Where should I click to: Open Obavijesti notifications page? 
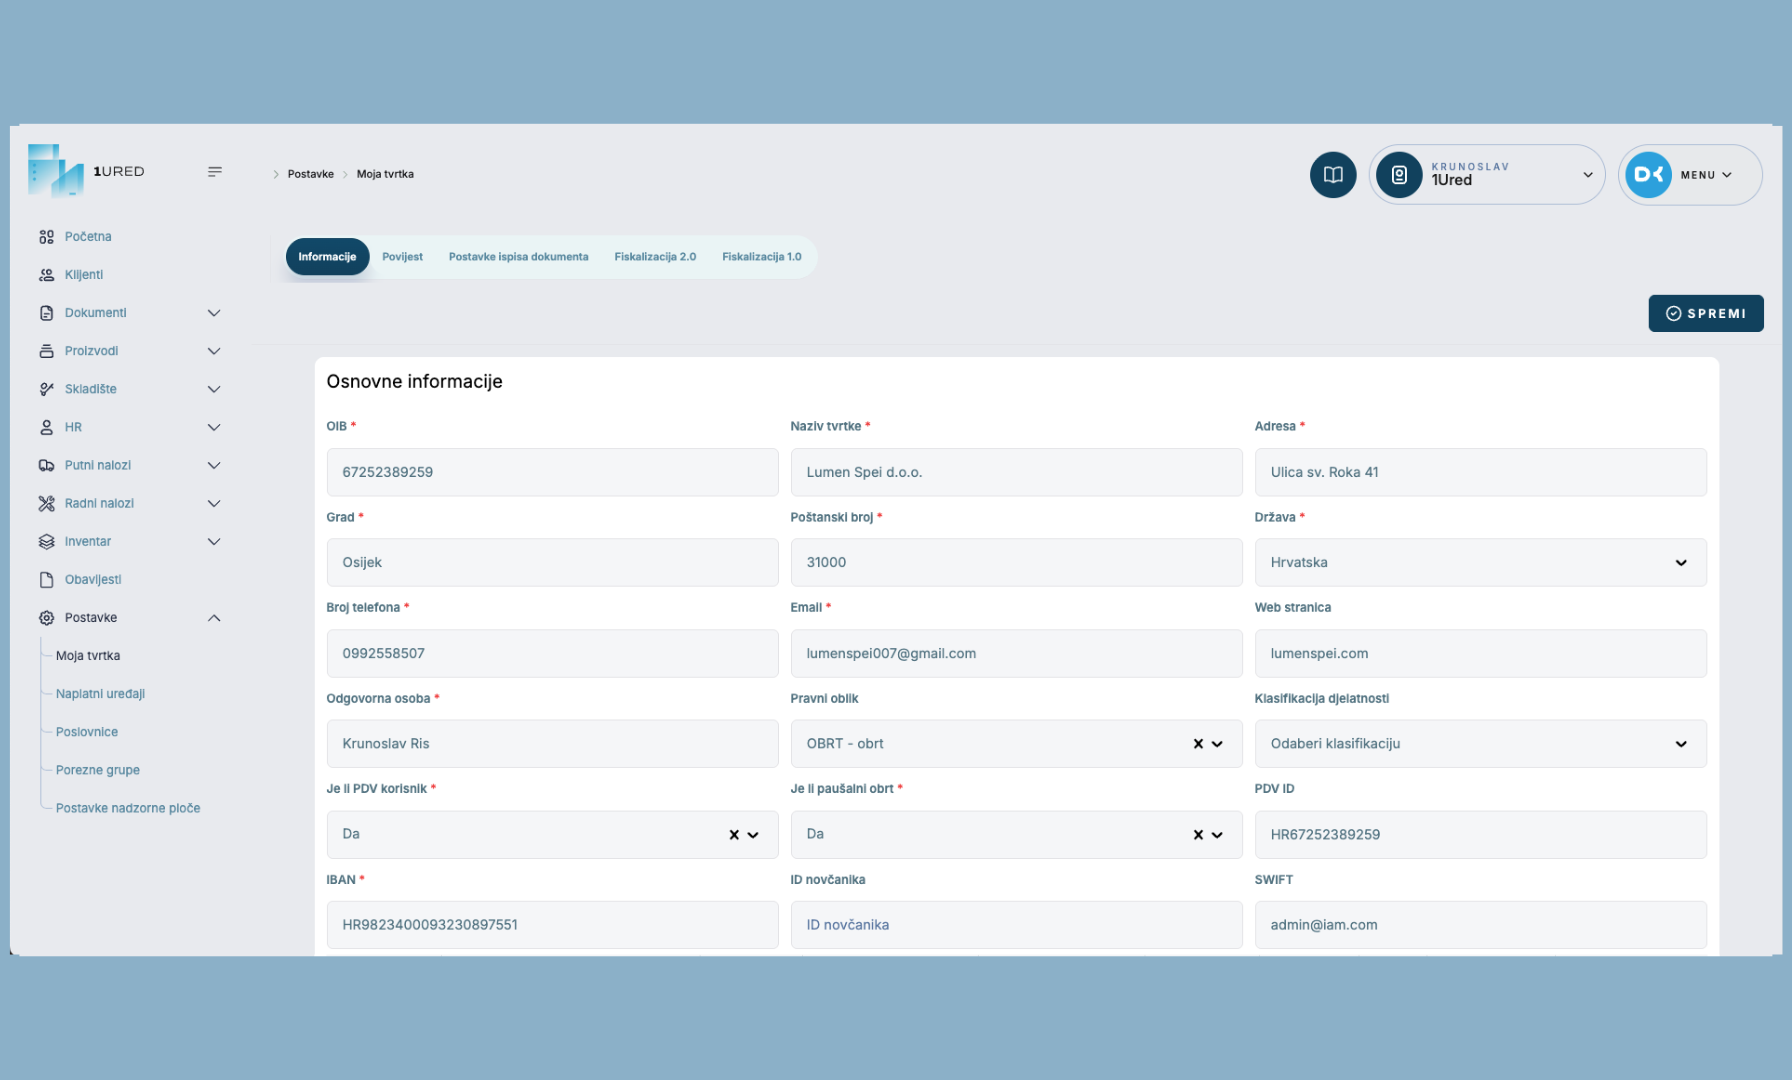(x=93, y=580)
